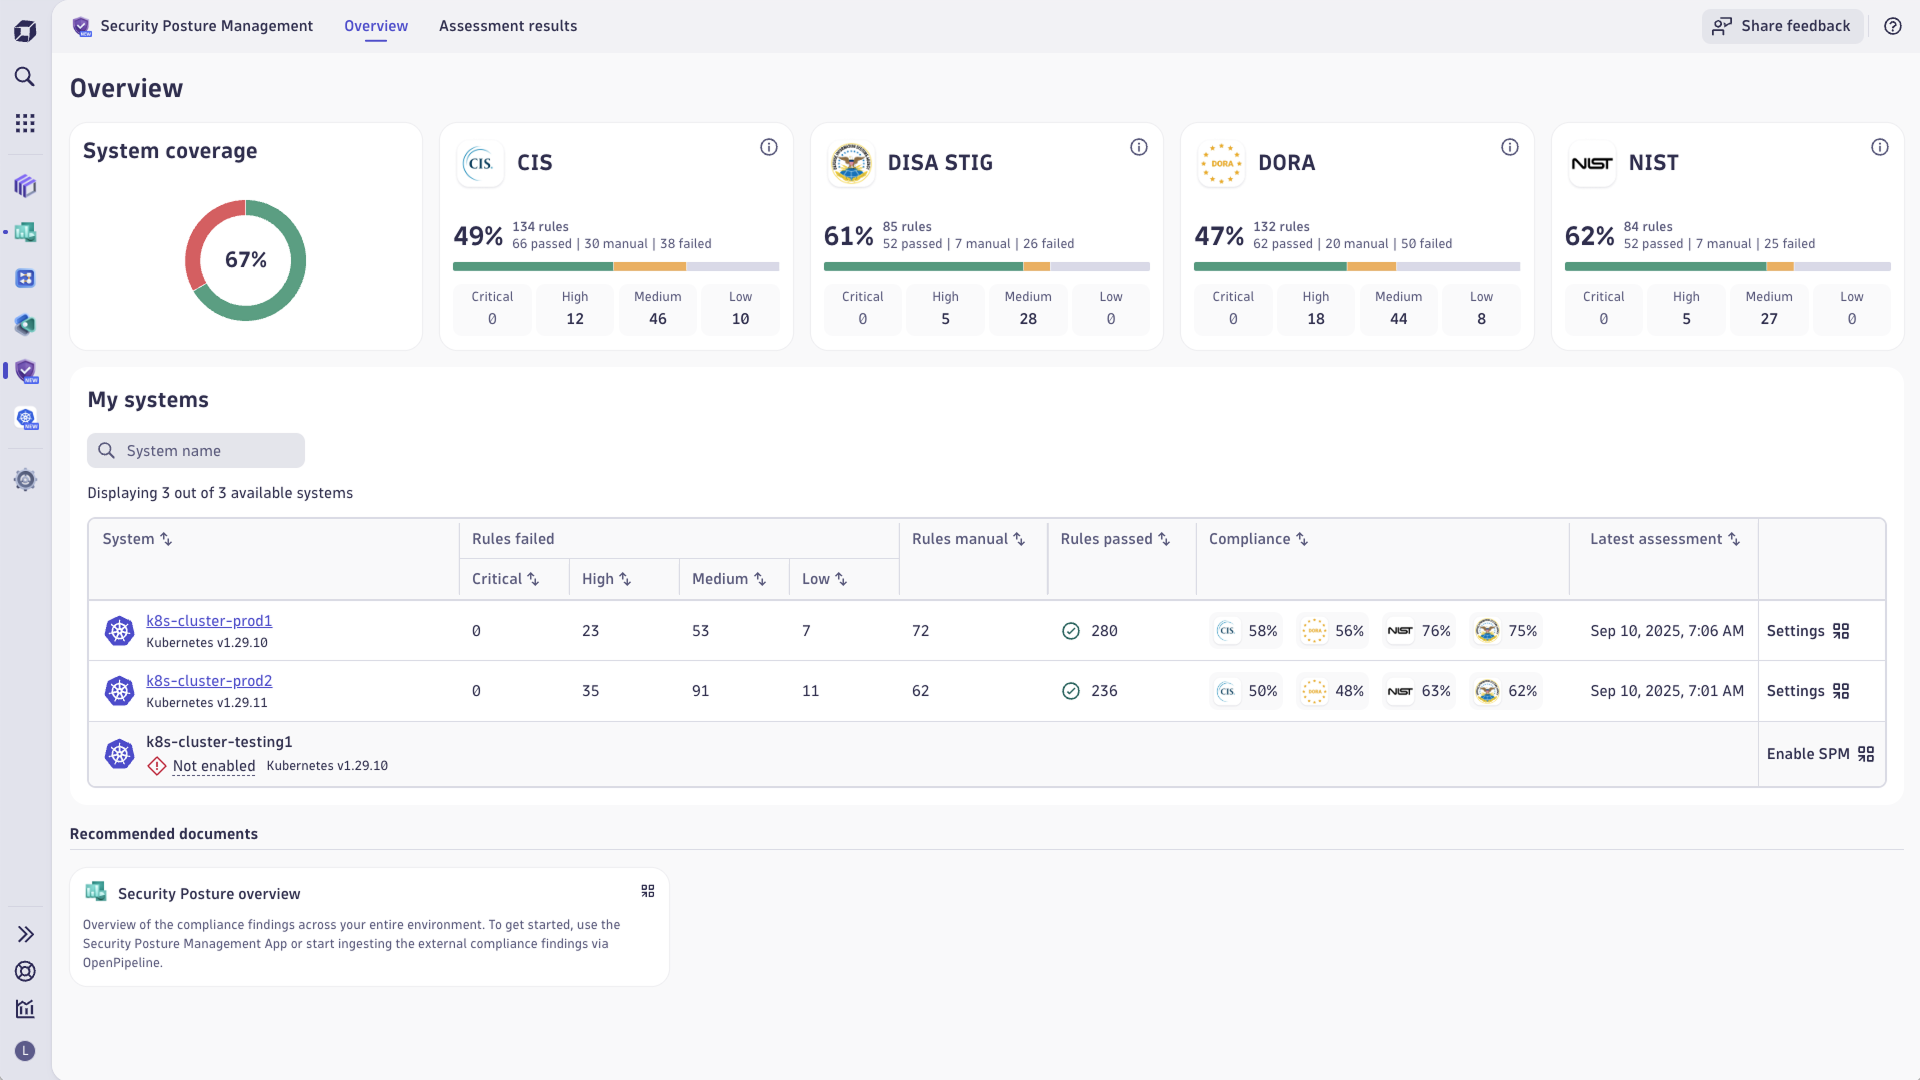Screen dimensions: 1920x1080
Task: Click the help lifebuoy icon at sidebar bottom
Action: tap(25, 971)
